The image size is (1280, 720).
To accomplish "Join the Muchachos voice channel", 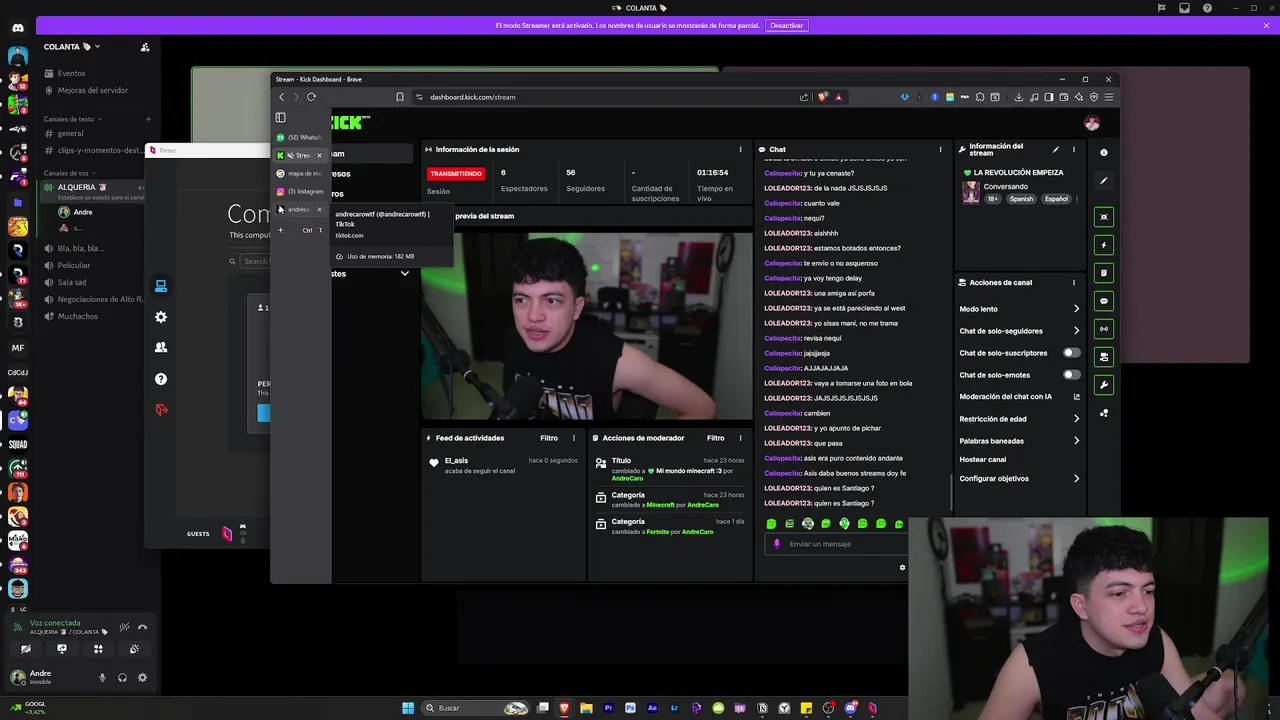I will tap(77, 316).
